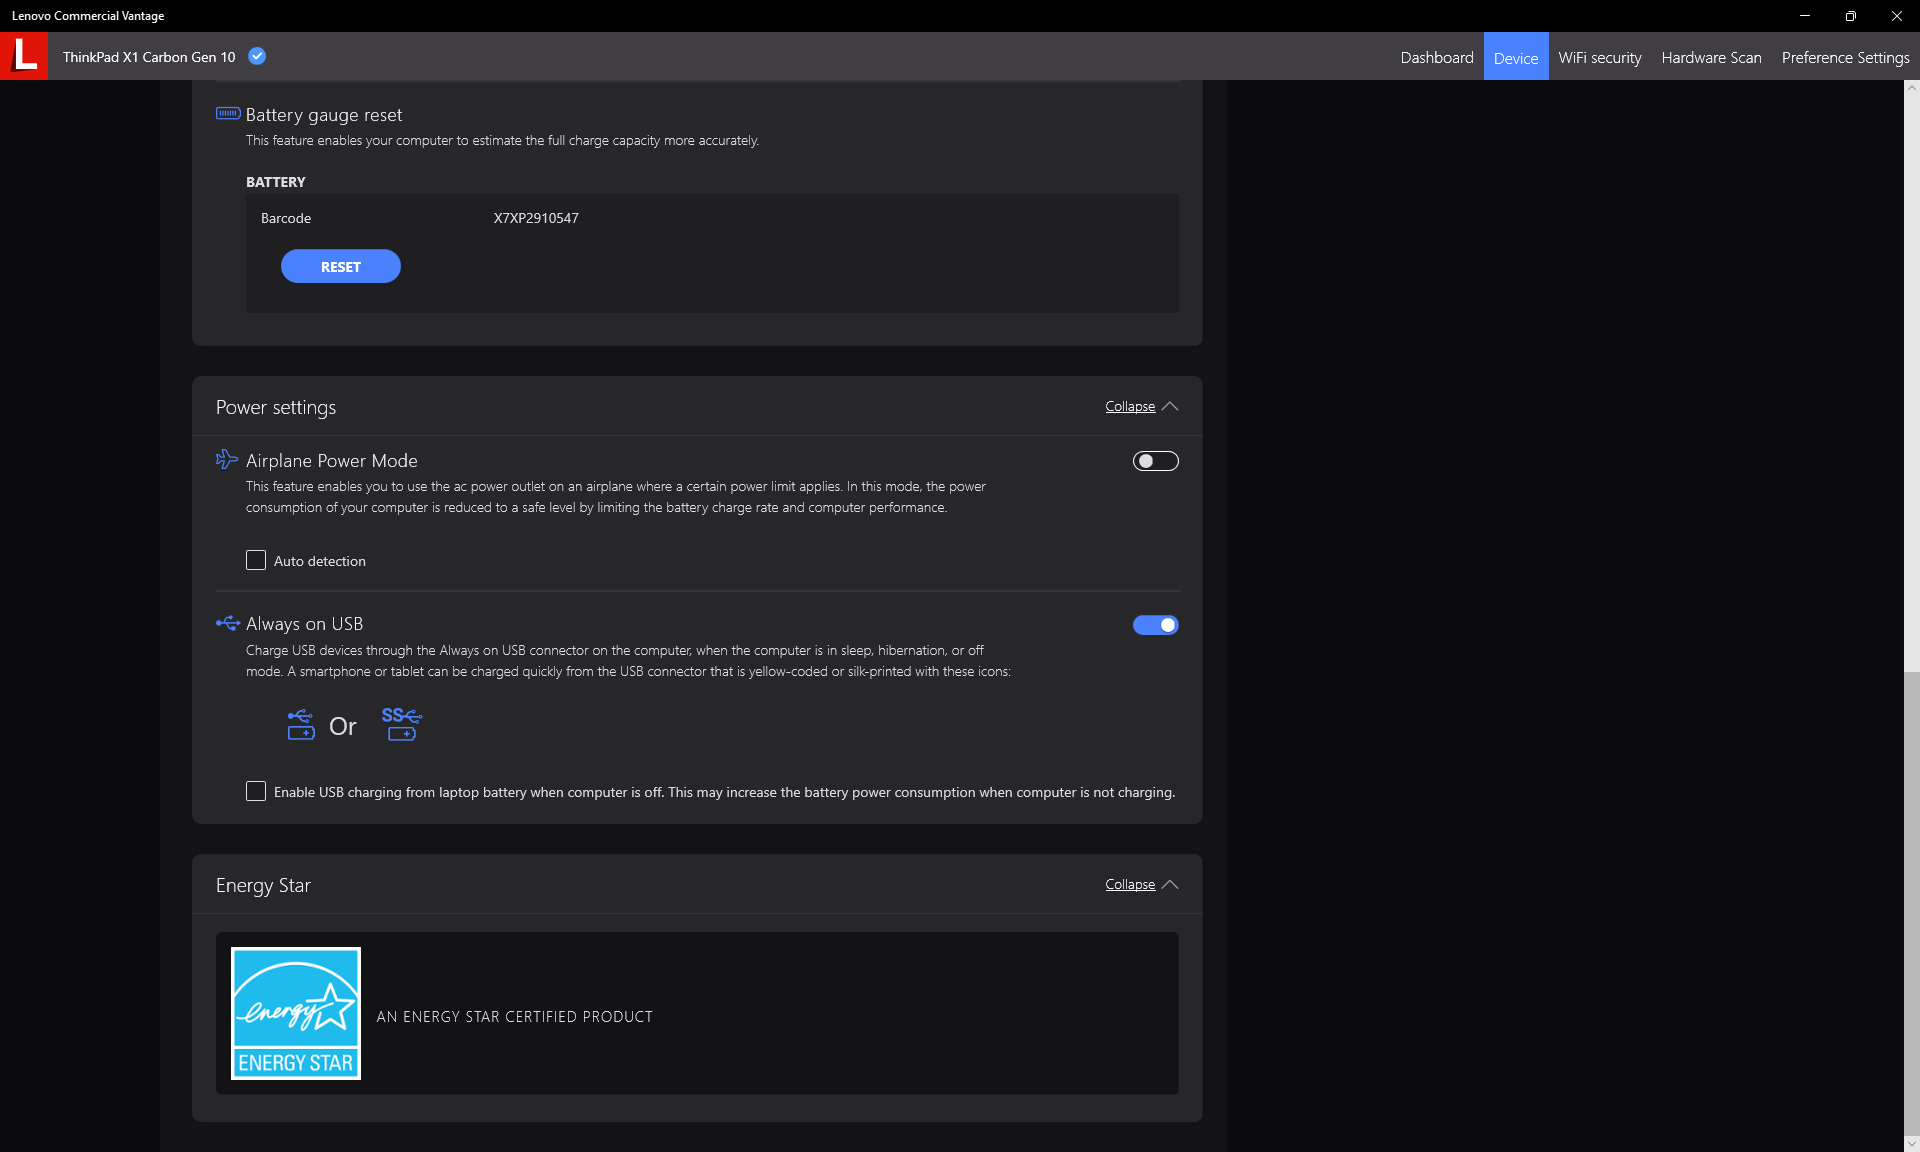Collapse the Energy Star section
This screenshot has height=1152, width=1920.
pyautogui.click(x=1130, y=884)
